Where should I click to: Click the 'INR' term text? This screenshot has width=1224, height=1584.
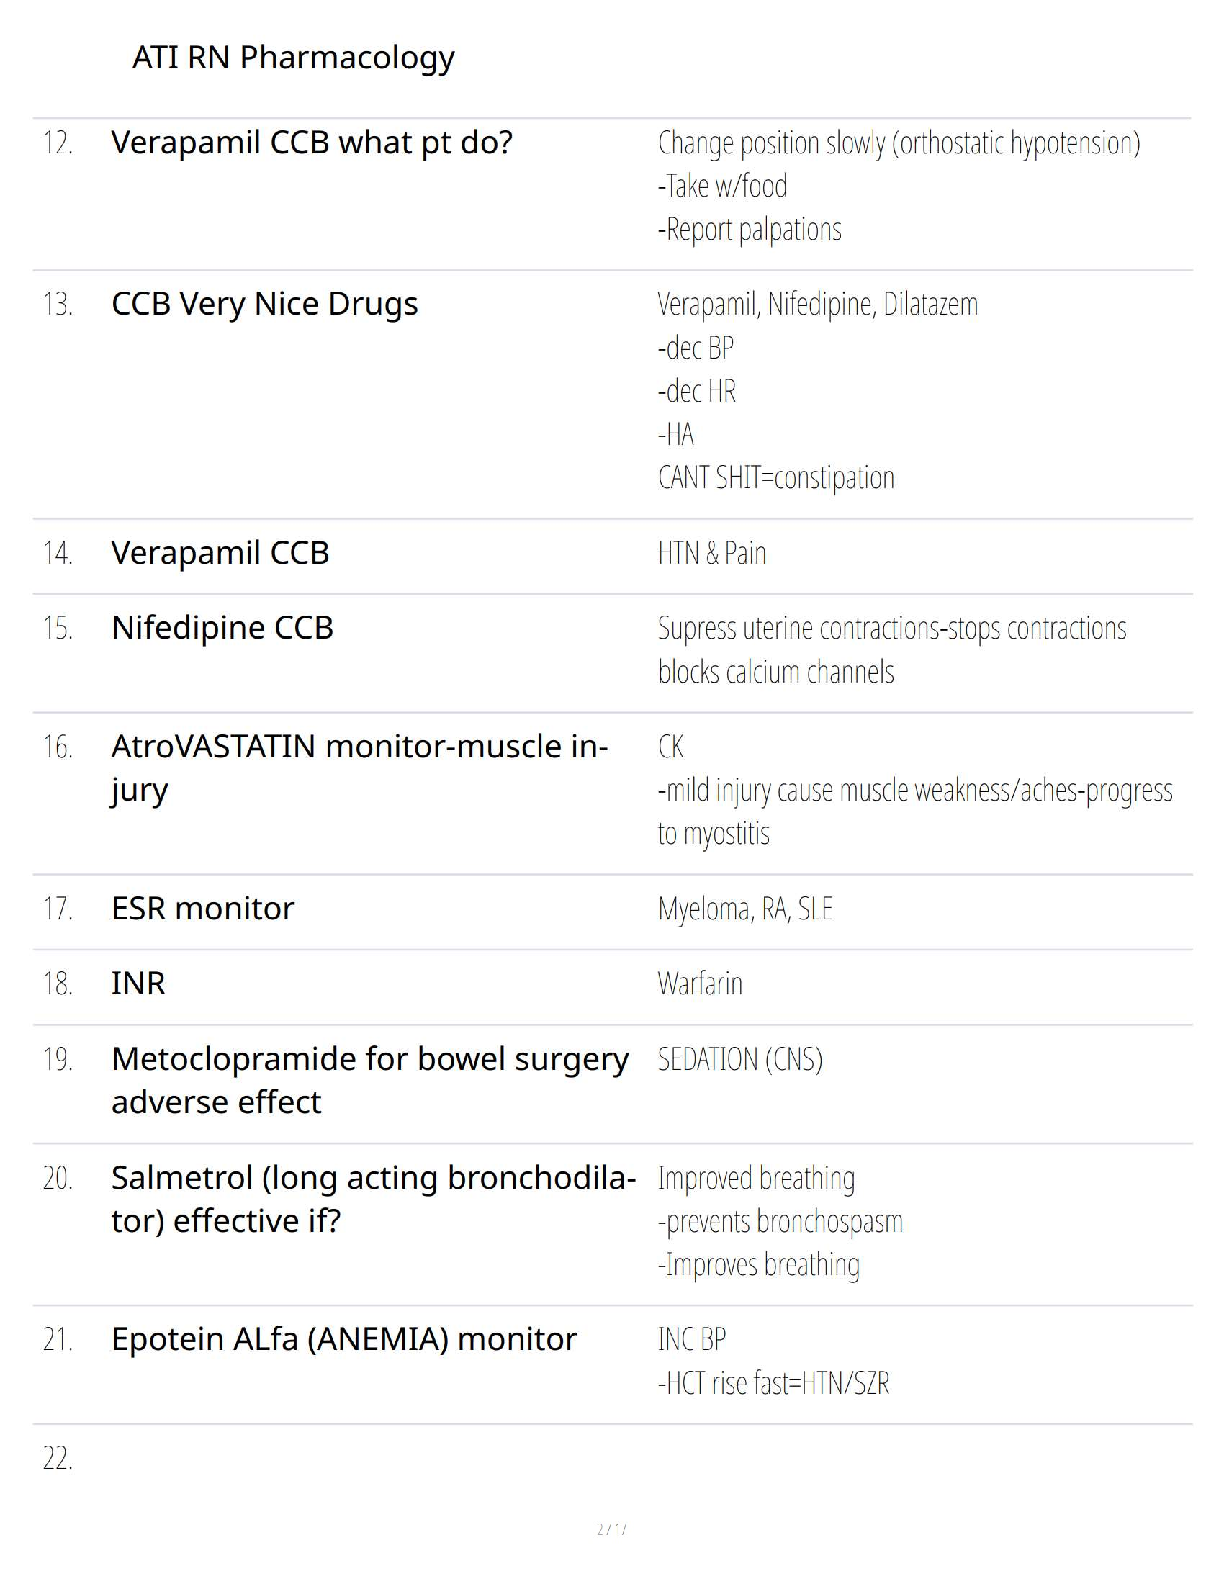138,983
